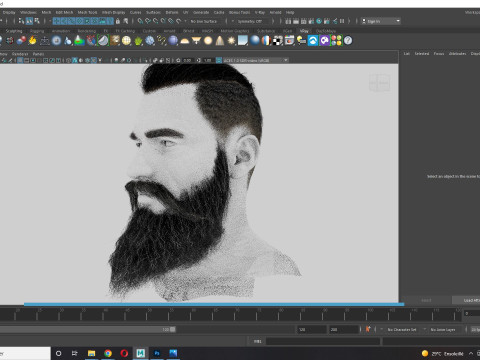The height and width of the screenshot is (360, 480).
Task: Open the Mesh Tools menu
Action: pyautogui.click(x=87, y=12)
